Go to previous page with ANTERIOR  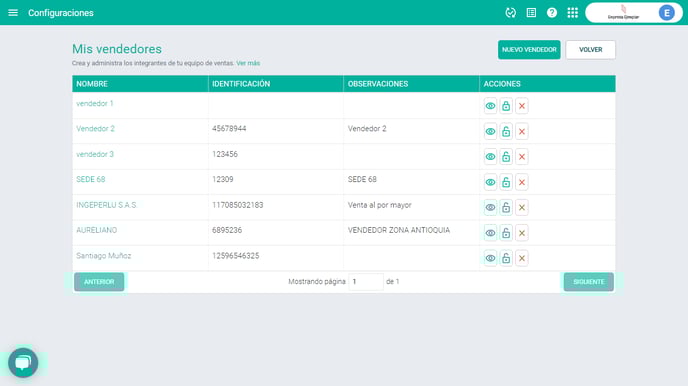click(99, 282)
